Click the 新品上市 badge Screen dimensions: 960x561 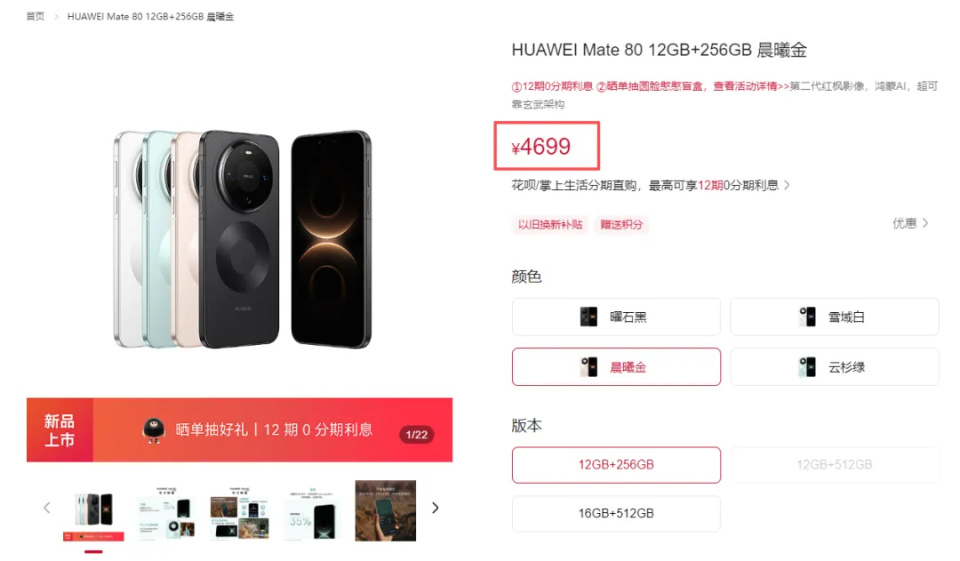[x=59, y=430]
